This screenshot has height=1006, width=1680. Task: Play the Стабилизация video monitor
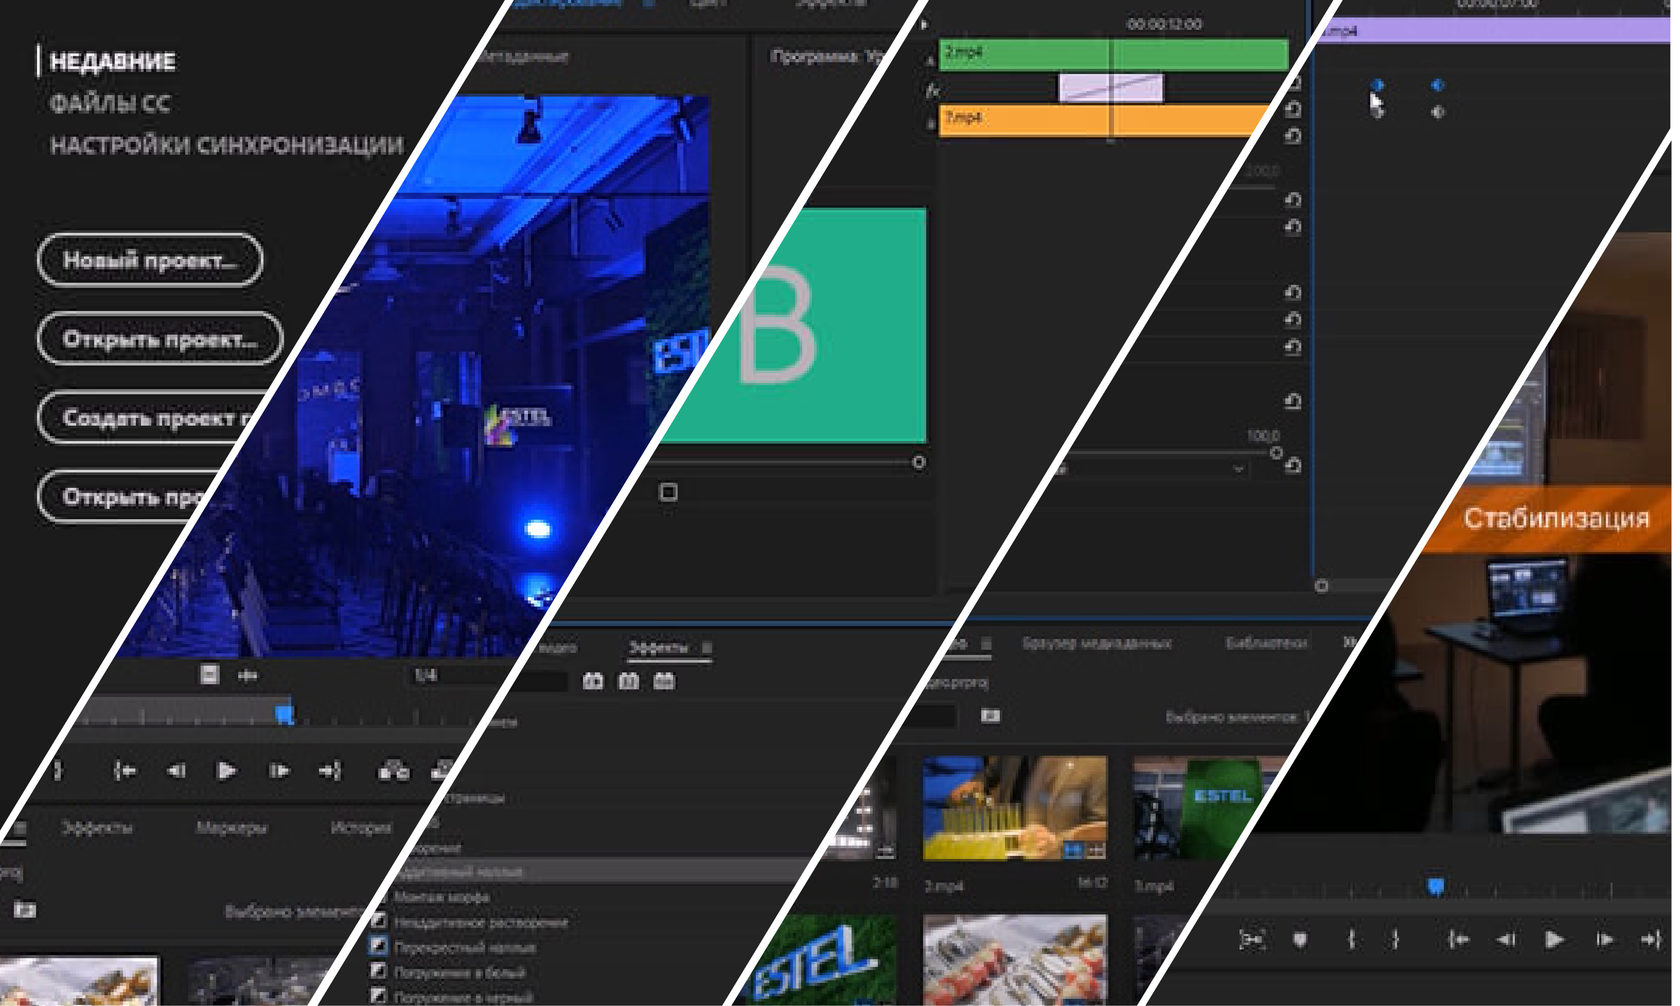1554,940
